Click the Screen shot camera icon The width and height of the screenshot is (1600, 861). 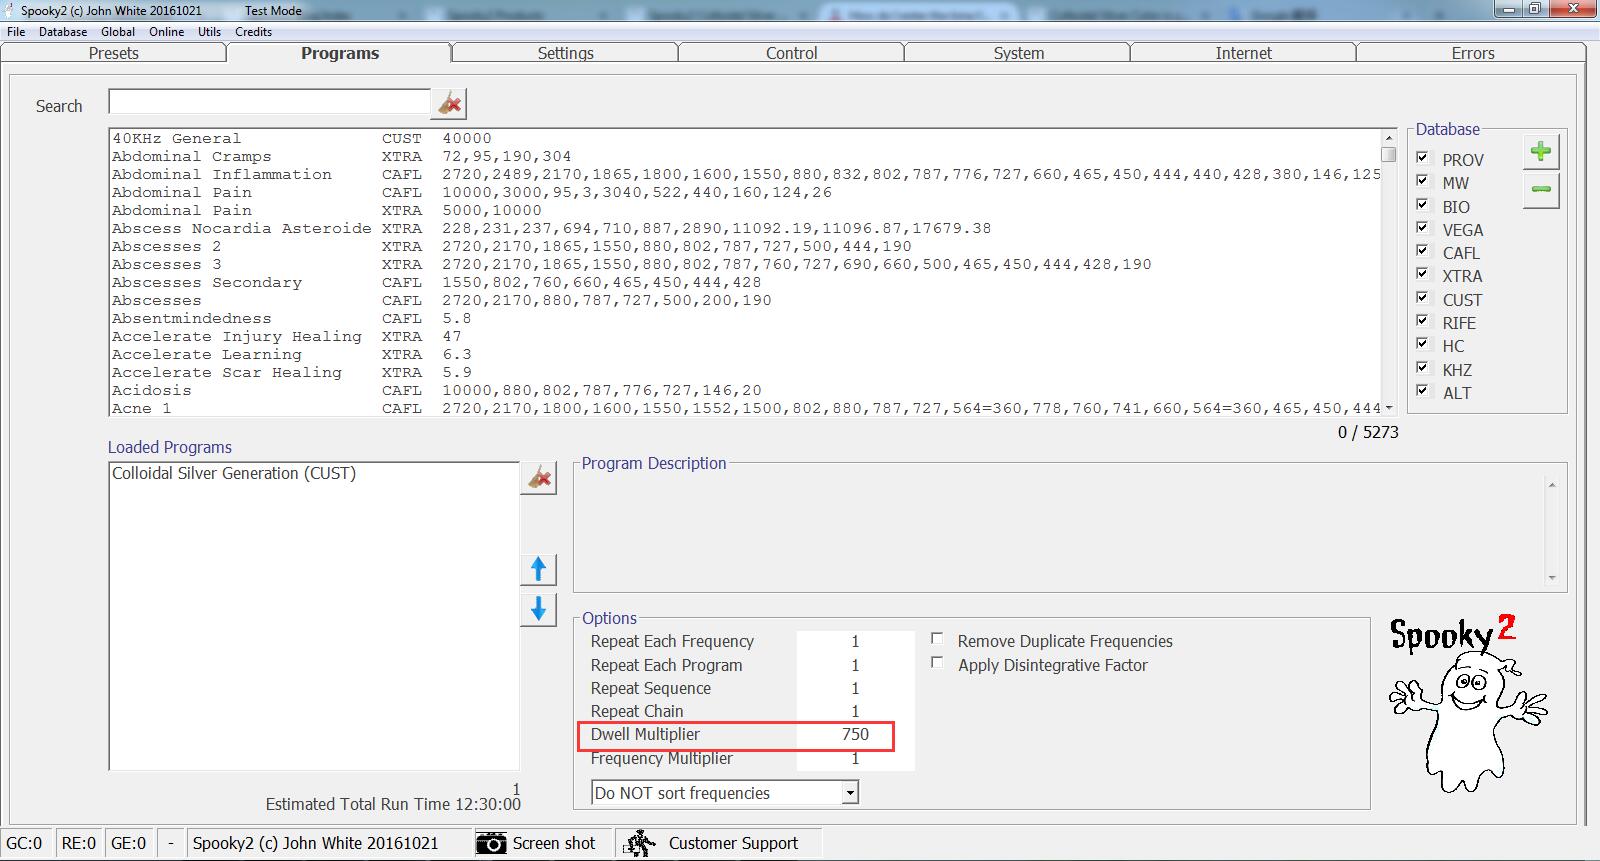click(491, 843)
